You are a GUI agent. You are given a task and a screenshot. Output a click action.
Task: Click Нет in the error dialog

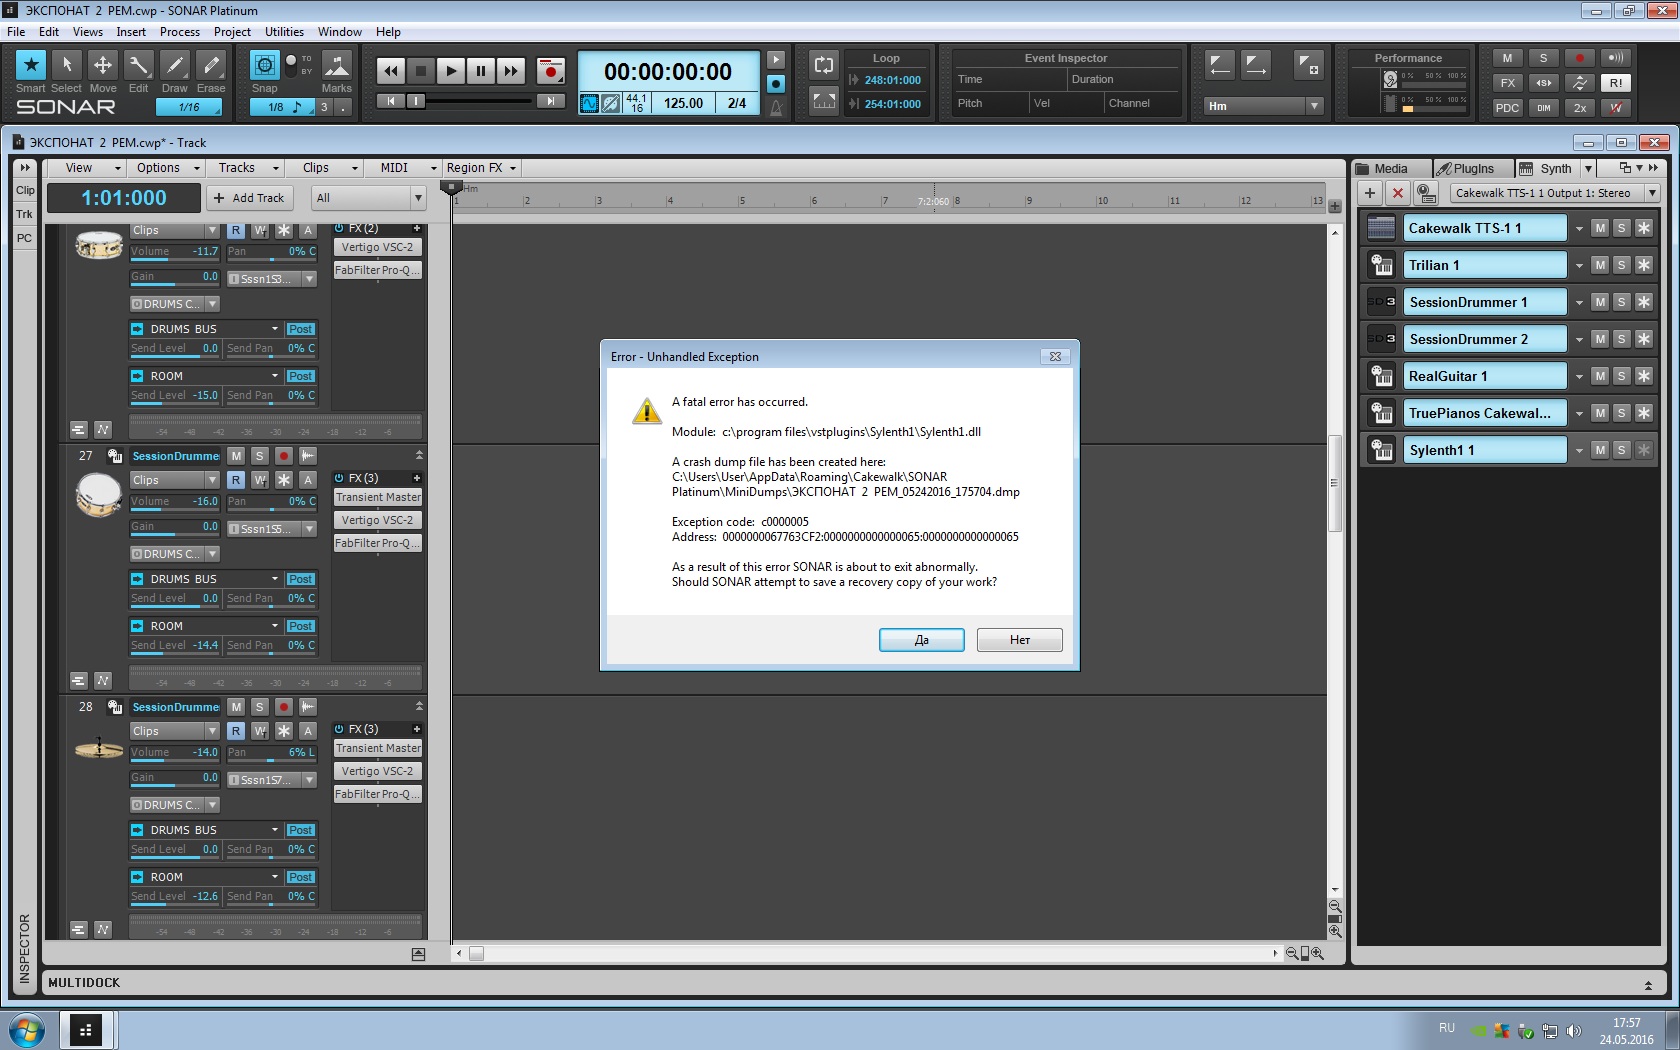coord(1020,640)
